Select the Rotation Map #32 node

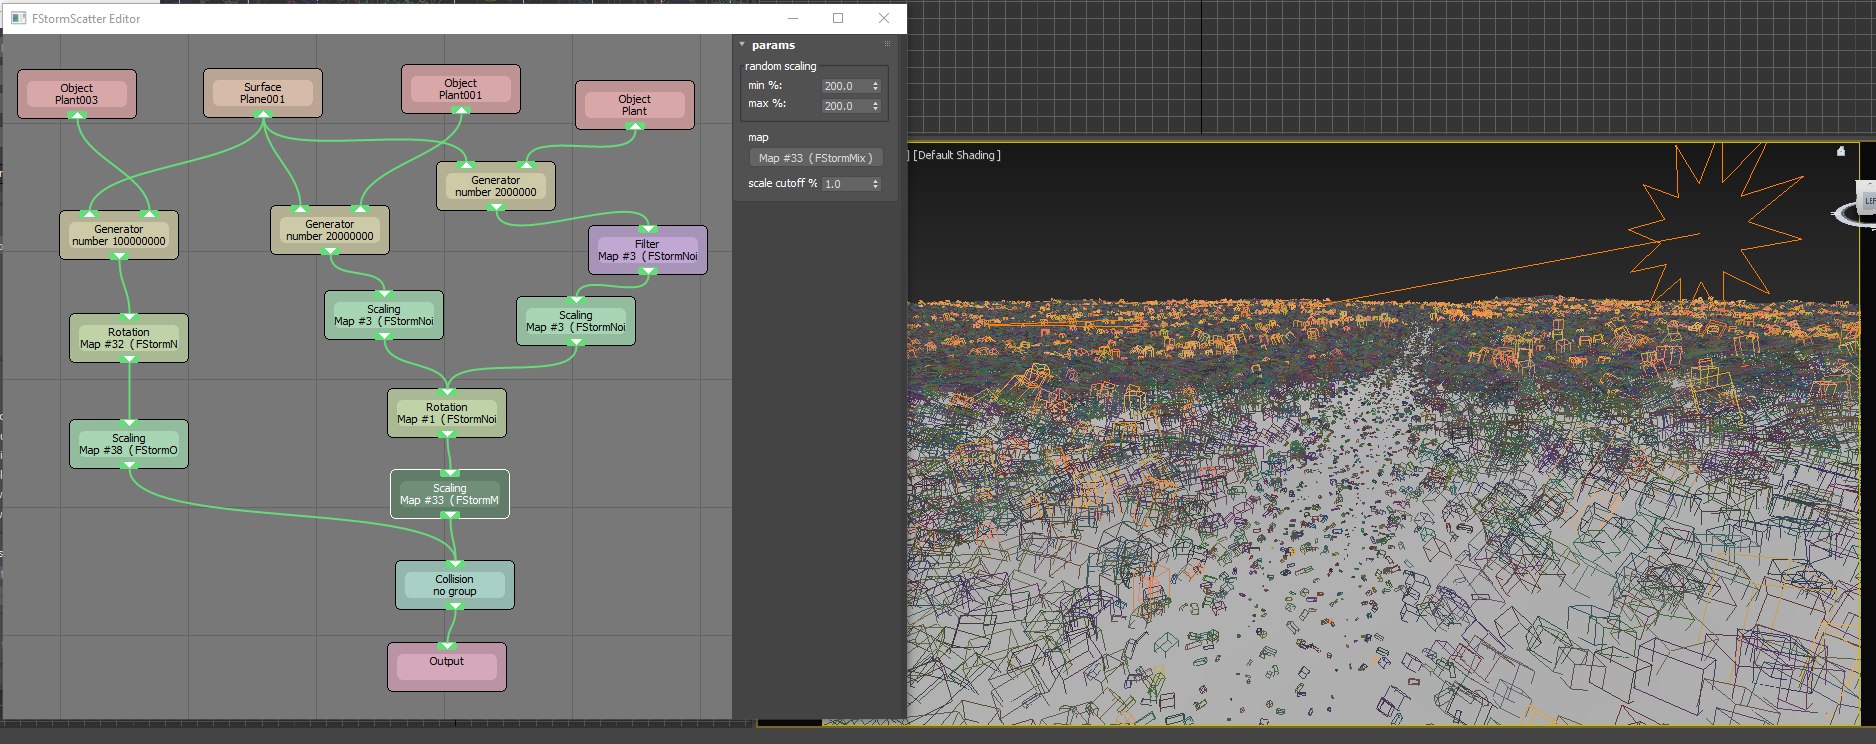pos(129,338)
